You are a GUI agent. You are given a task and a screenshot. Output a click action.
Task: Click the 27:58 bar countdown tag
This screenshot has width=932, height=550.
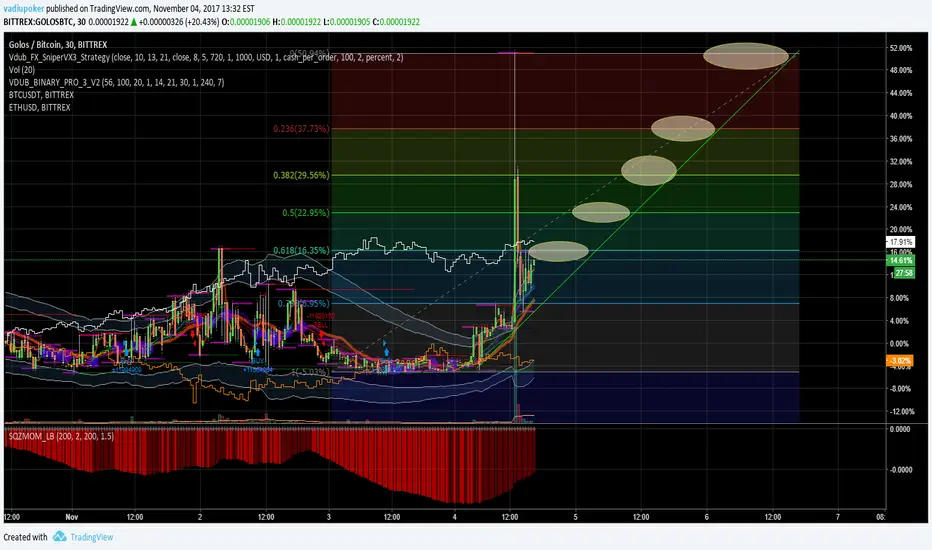pos(903,273)
